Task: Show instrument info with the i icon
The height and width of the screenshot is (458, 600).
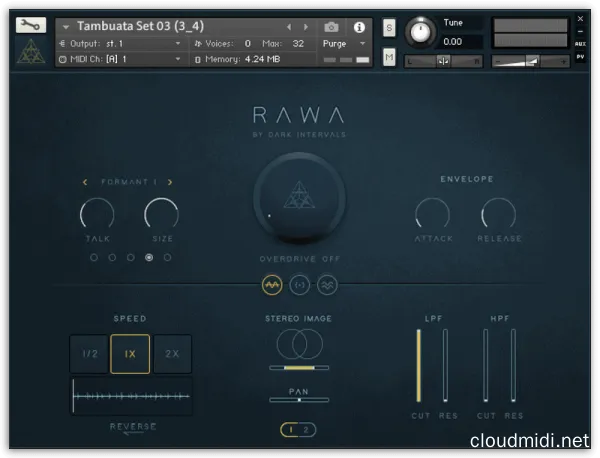Action: pos(359,27)
